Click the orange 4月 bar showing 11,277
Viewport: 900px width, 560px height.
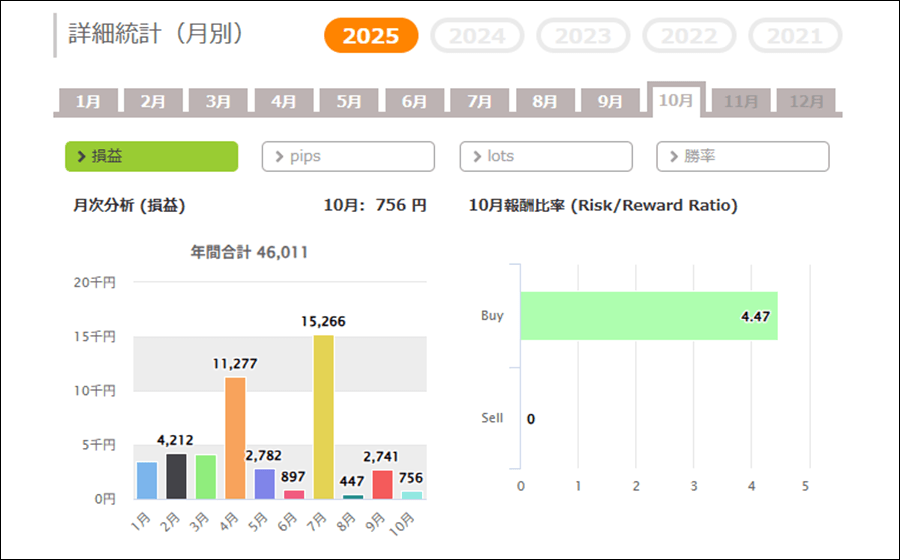(235, 438)
